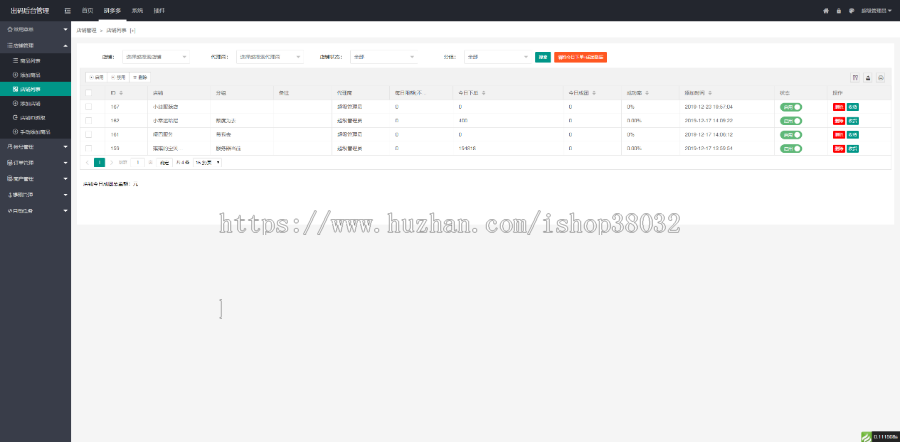Screen dimensions: 900x442
Task: Open the first filter dropdown in the search bar
Action: (156, 57)
